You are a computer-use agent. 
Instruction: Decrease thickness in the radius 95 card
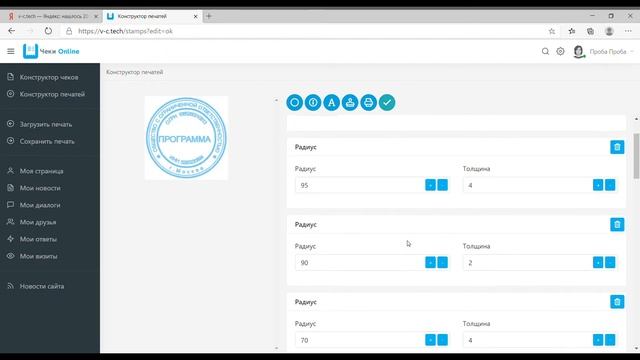point(610,185)
